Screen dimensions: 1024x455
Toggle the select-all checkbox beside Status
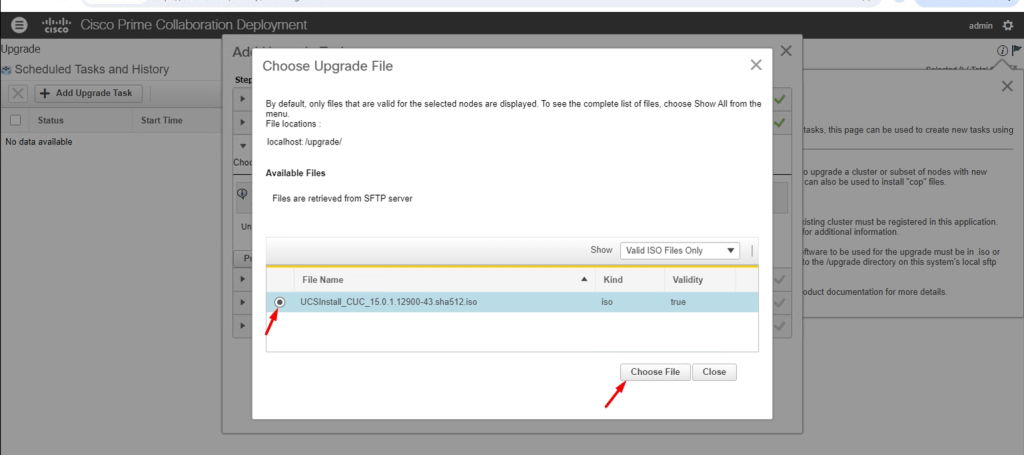click(x=15, y=120)
